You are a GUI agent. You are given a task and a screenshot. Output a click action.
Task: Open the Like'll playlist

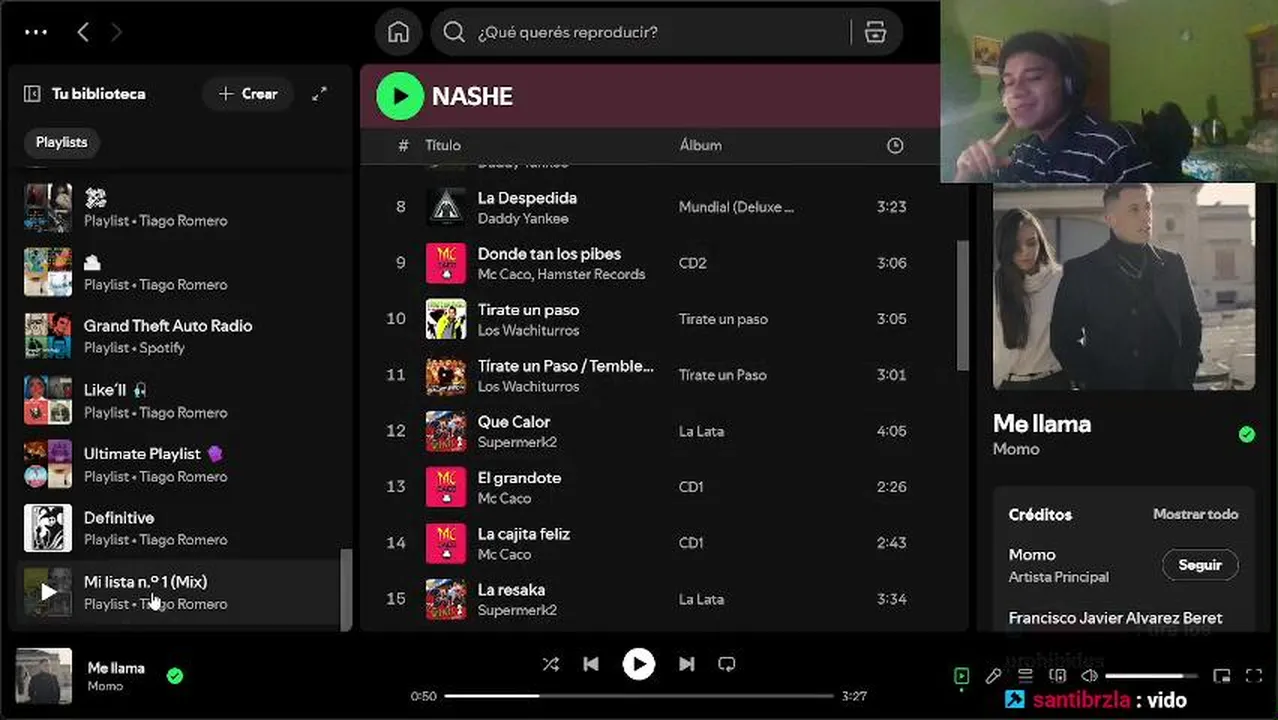click(x=180, y=400)
